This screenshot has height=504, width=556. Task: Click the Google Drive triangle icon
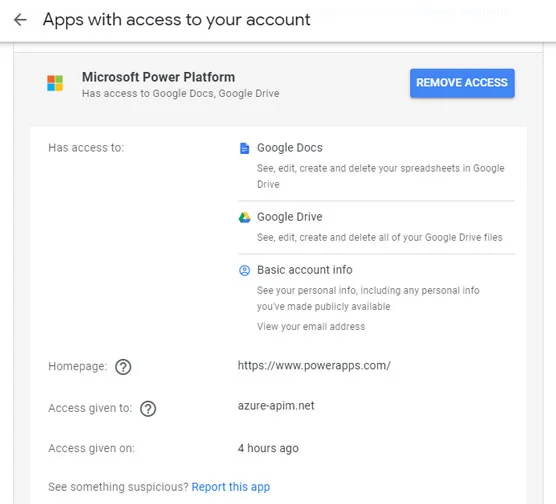pyautogui.click(x=244, y=217)
